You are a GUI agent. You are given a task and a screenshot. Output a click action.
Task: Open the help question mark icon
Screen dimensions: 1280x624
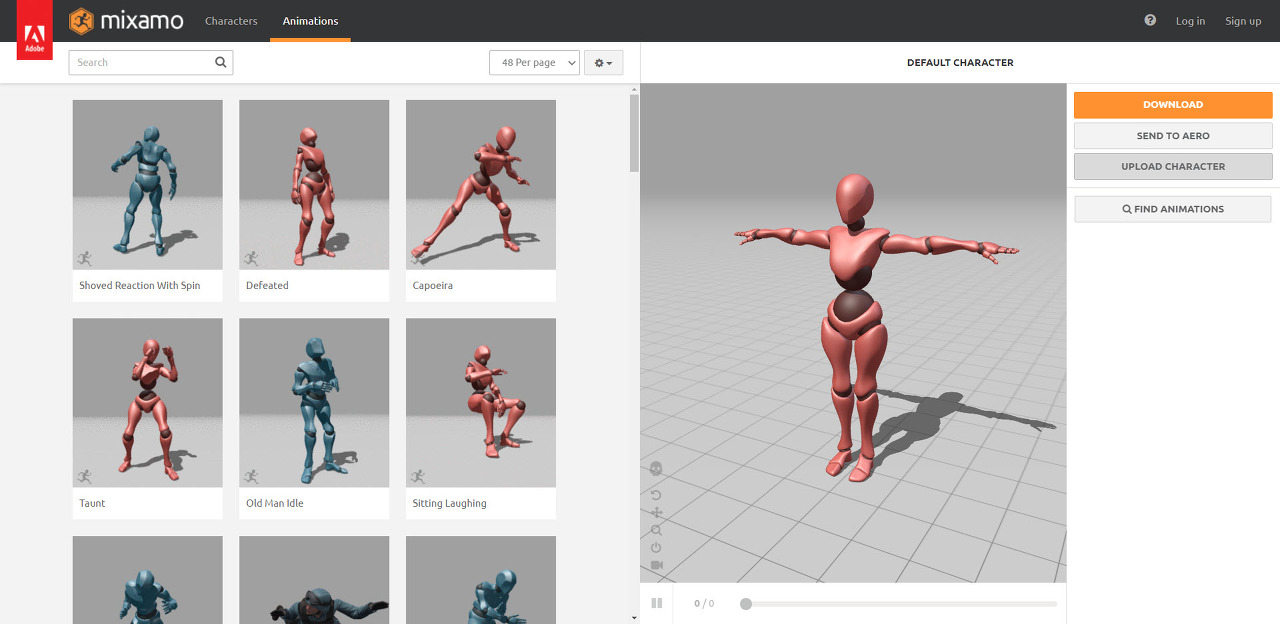click(x=1150, y=20)
